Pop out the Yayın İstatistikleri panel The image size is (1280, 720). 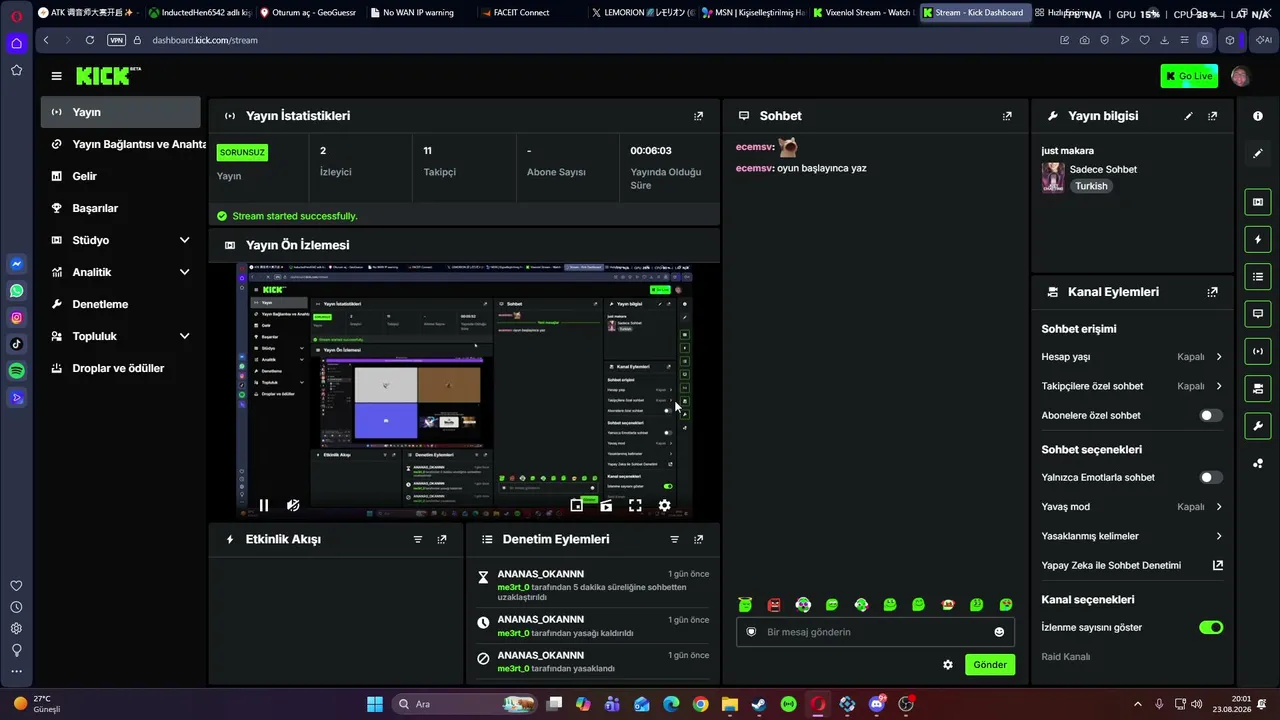click(698, 116)
